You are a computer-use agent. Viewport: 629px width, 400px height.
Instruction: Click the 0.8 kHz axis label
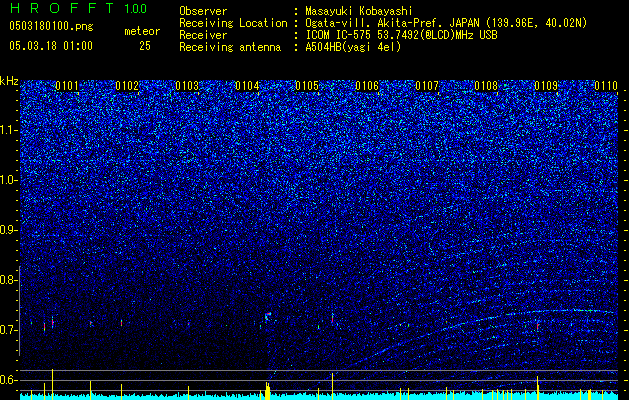9,280
